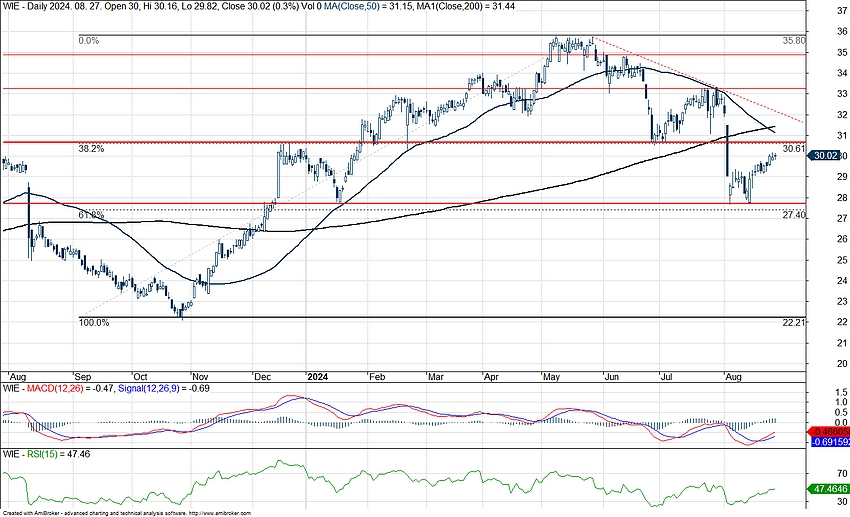Click the Nov label on time axis
This screenshot has width=850, height=517.
coord(199,378)
